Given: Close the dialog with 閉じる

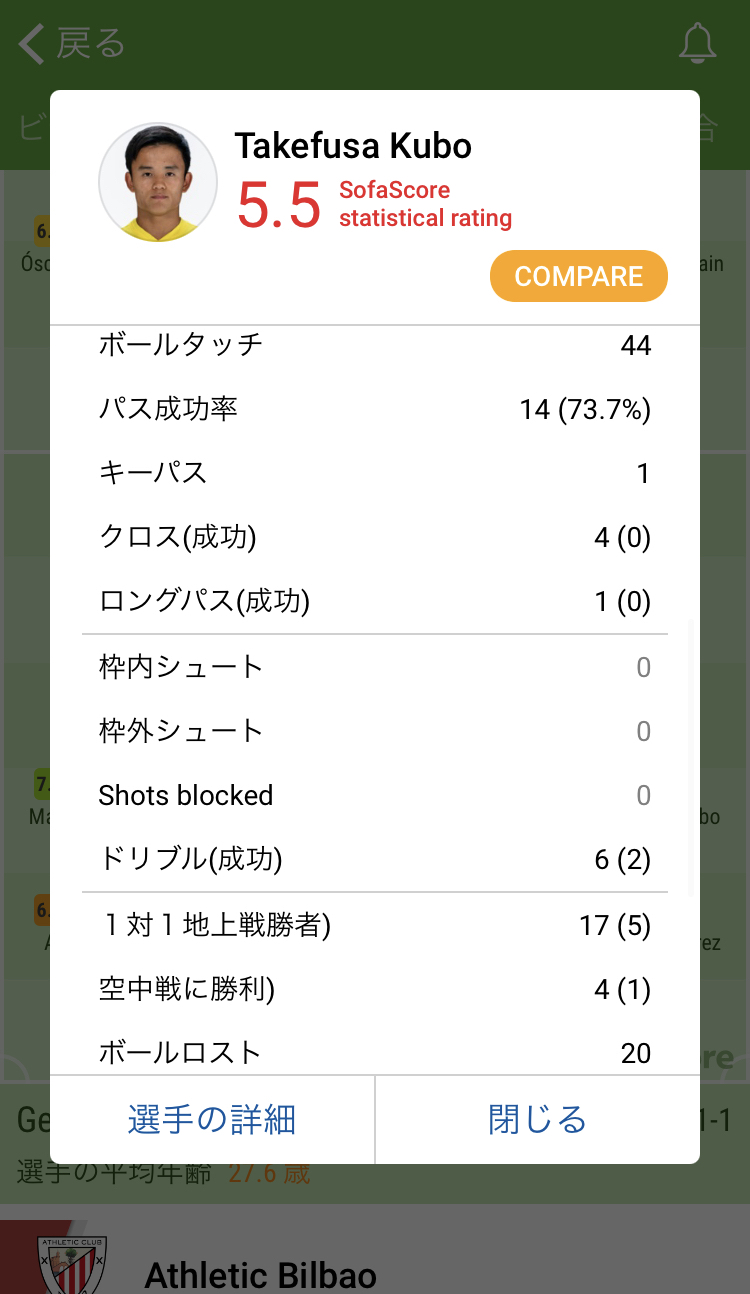Looking at the screenshot, I should [x=537, y=1119].
